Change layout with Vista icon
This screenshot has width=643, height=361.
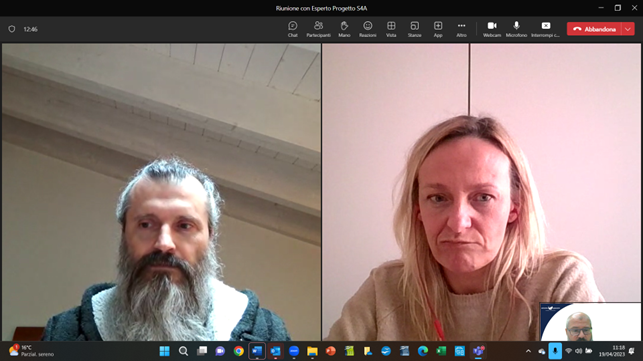(391, 29)
